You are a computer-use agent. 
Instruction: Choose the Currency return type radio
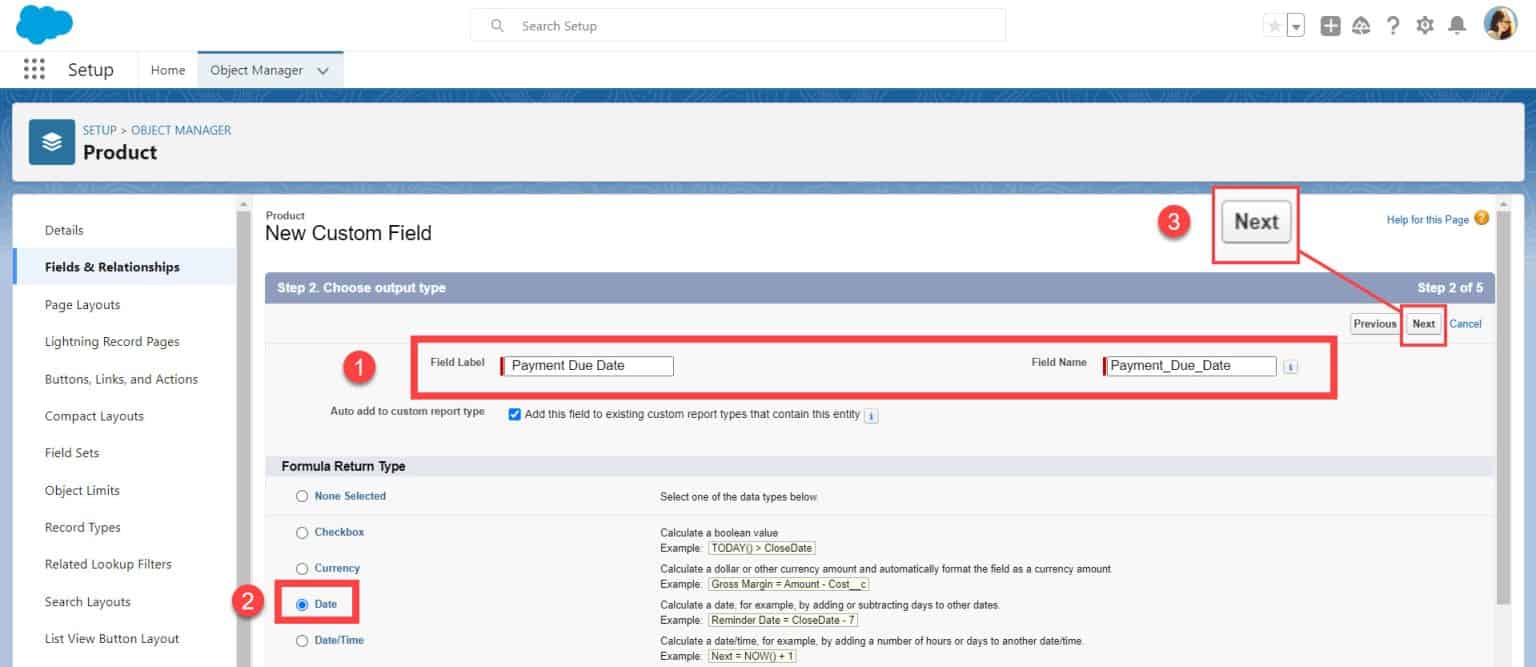point(302,569)
